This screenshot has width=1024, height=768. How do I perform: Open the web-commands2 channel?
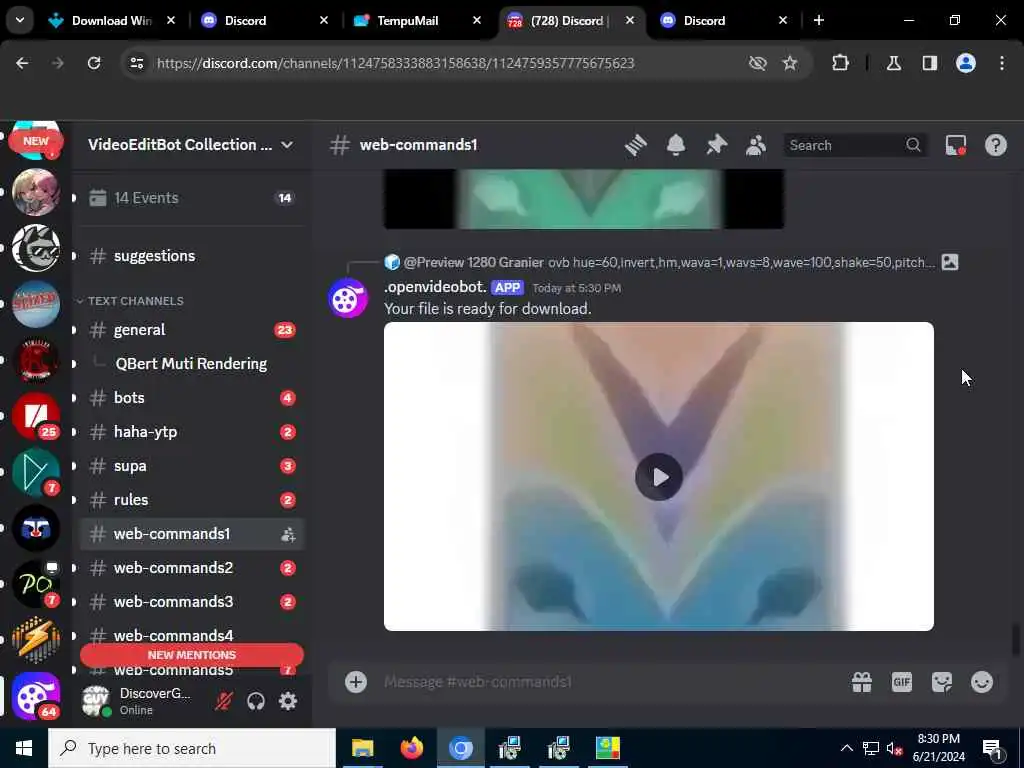(191, 568)
